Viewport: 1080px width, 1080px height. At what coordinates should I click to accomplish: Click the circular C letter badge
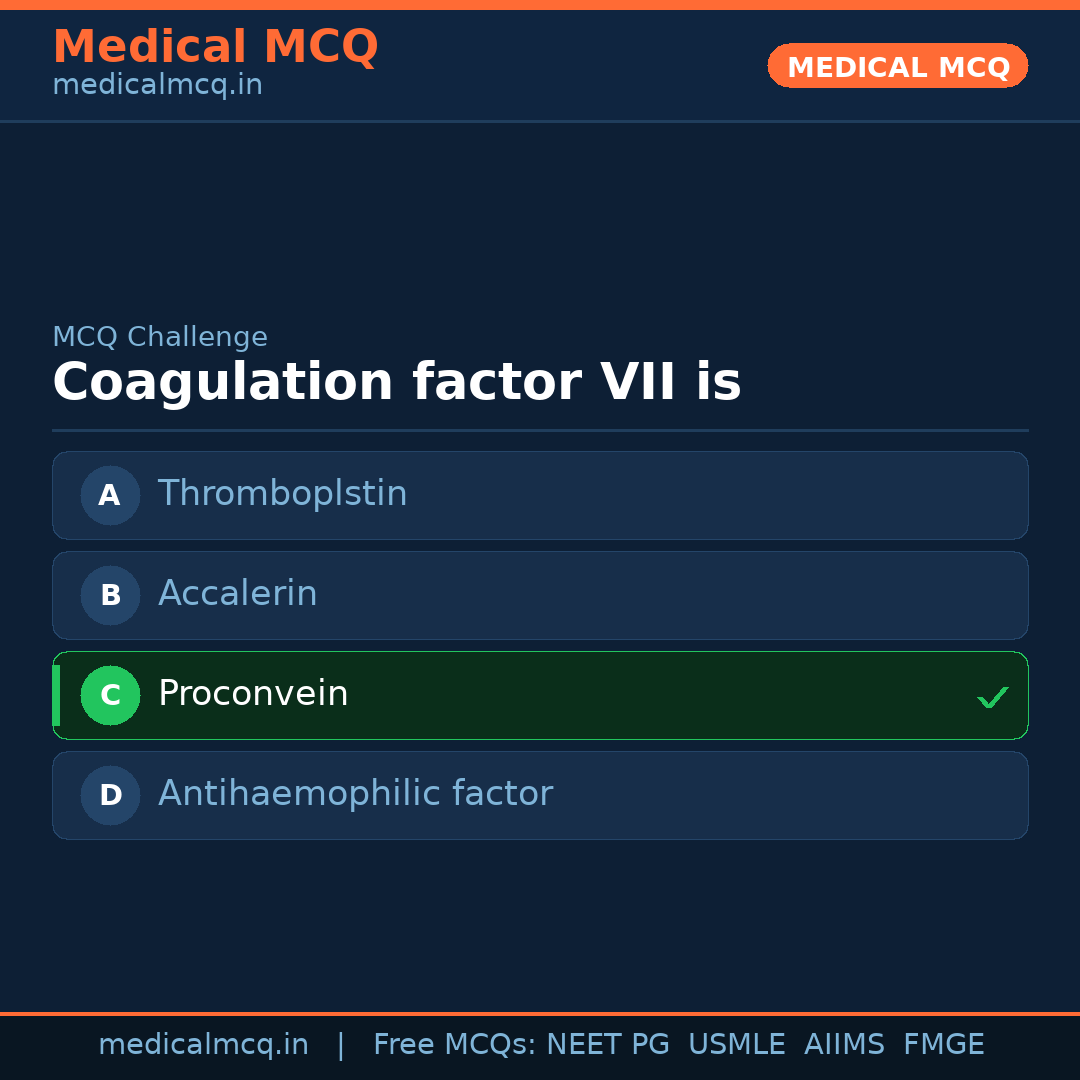coord(110,695)
